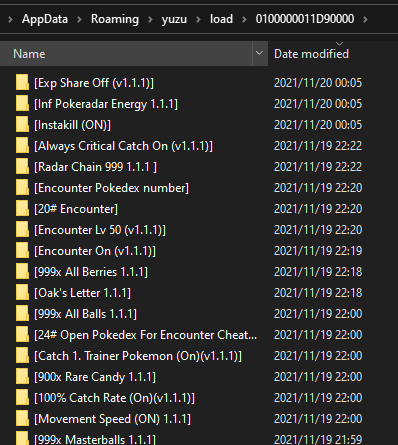The width and height of the screenshot is (398, 445).
Task: Select [Exp Share Off (v1.1.1)] folder name
Action: click(x=94, y=83)
